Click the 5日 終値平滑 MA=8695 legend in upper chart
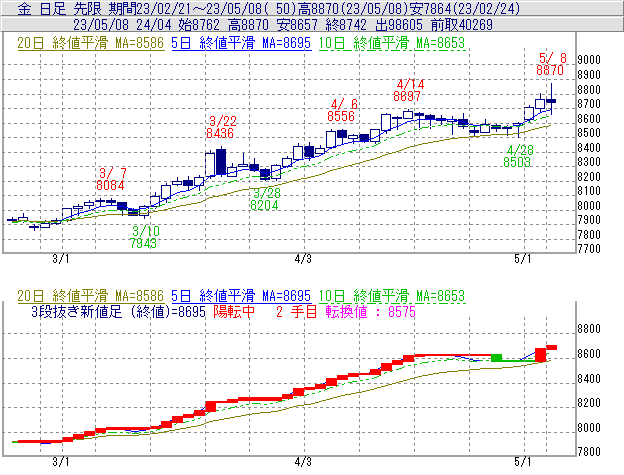624x475 pixels. pyautogui.click(x=241, y=43)
